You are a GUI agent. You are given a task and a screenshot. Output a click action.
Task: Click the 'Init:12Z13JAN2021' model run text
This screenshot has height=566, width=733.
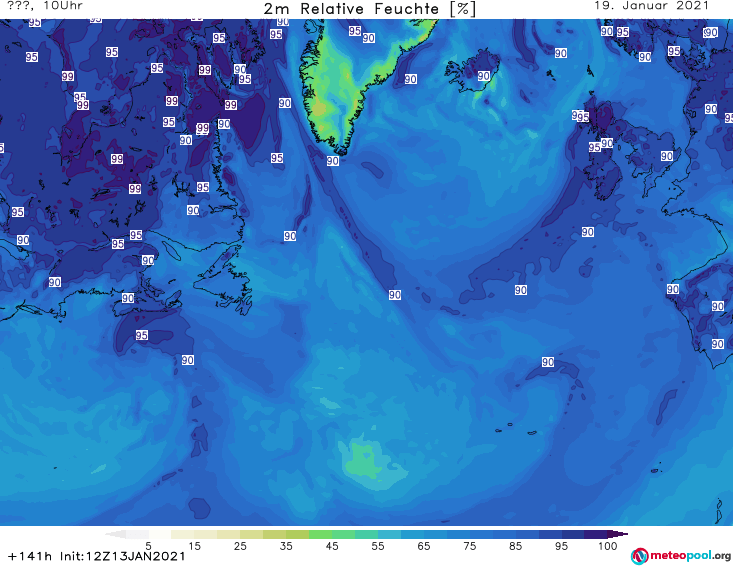pos(122,556)
